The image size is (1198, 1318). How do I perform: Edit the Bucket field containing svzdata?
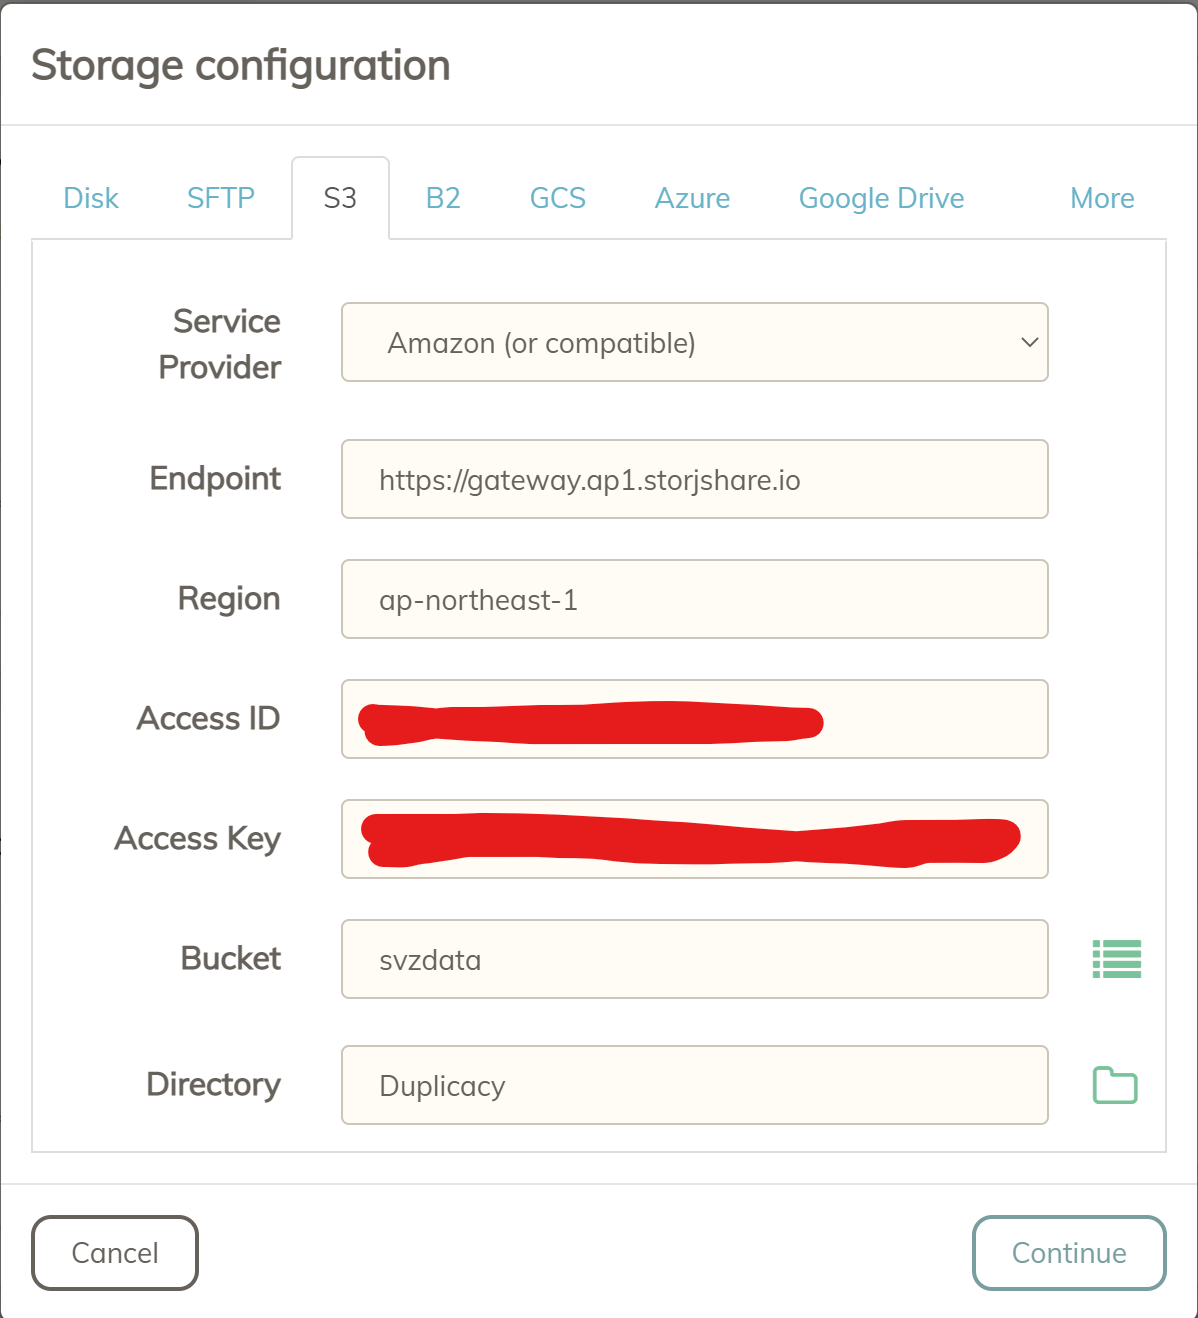click(695, 959)
